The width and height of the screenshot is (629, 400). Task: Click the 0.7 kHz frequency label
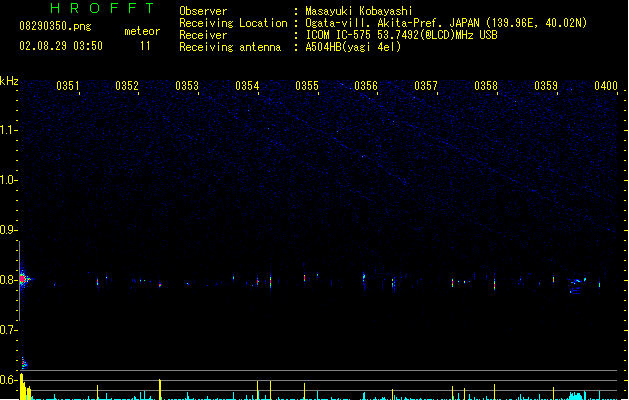tap(8, 330)
